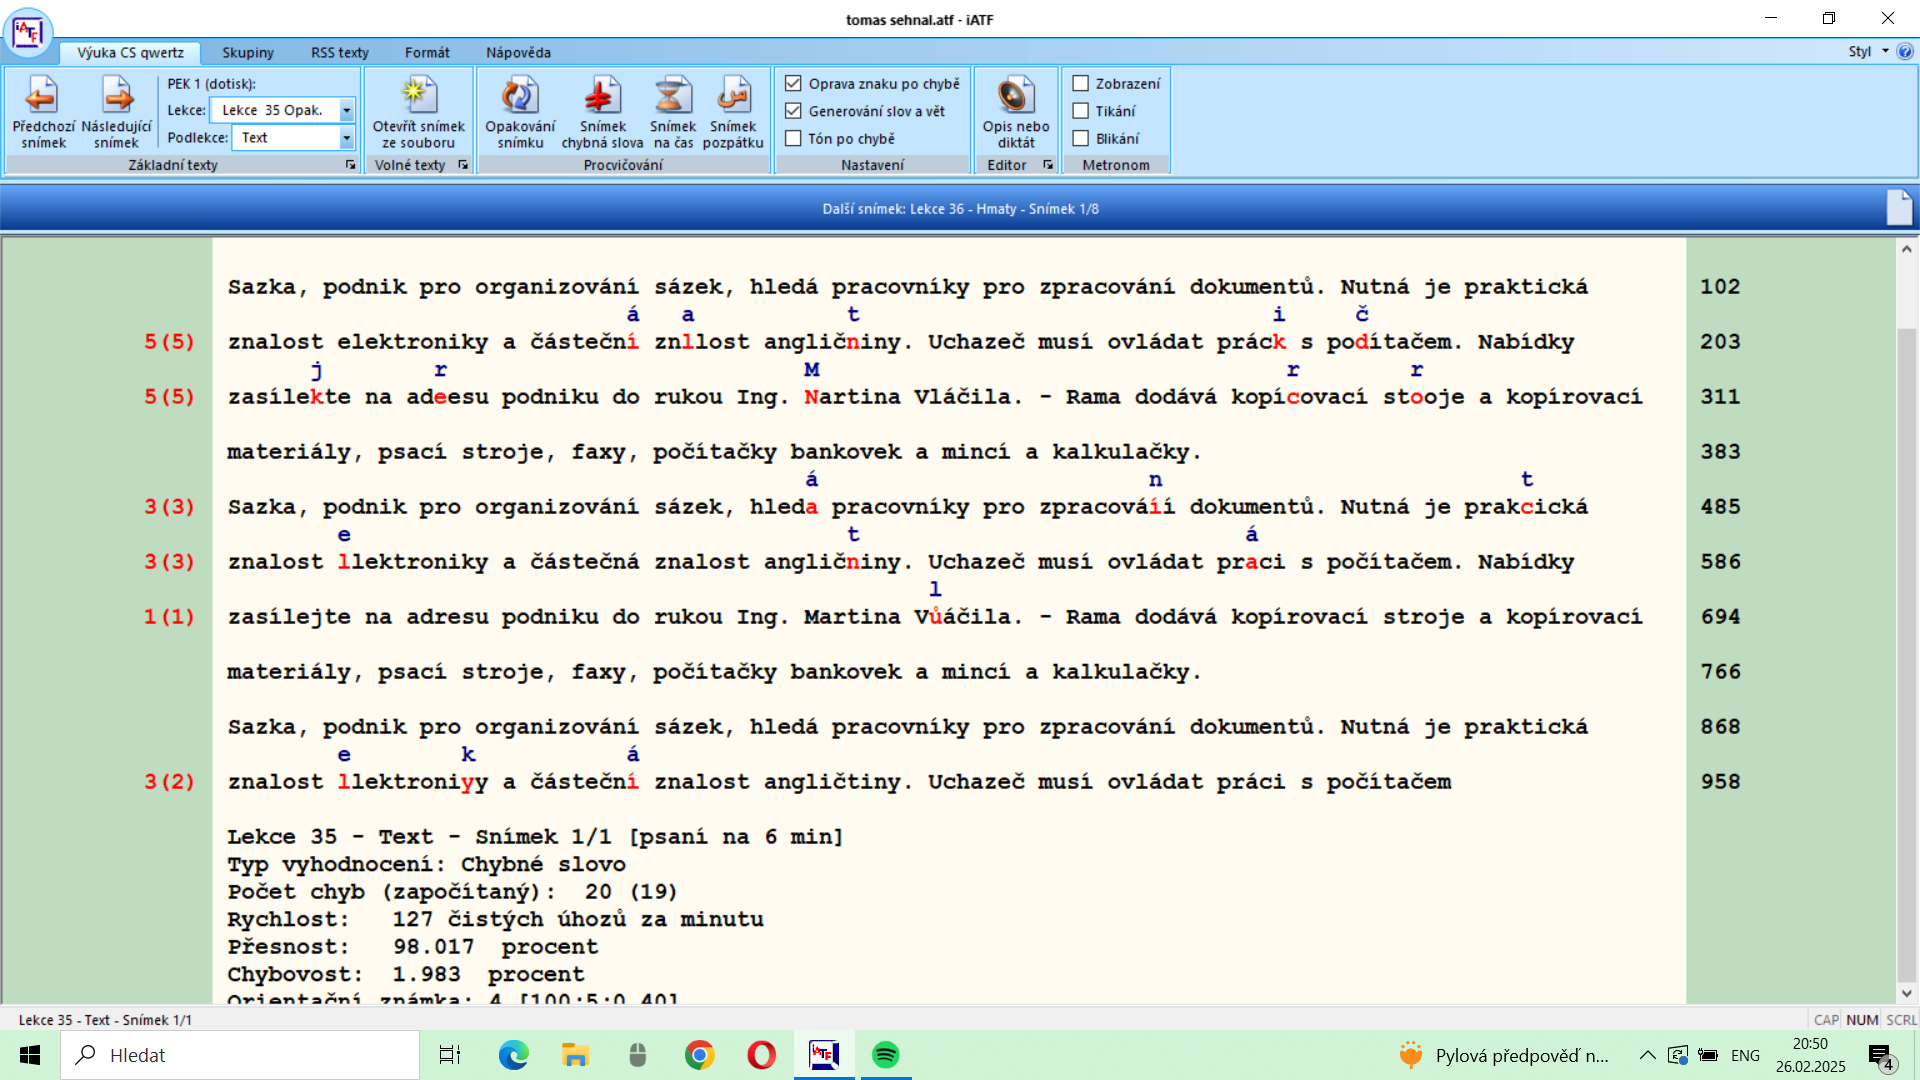Uncheck Oprava znaku po chybě
Image resolution: width=1920 pixels, height=1080 pixels.
(793, 84)
